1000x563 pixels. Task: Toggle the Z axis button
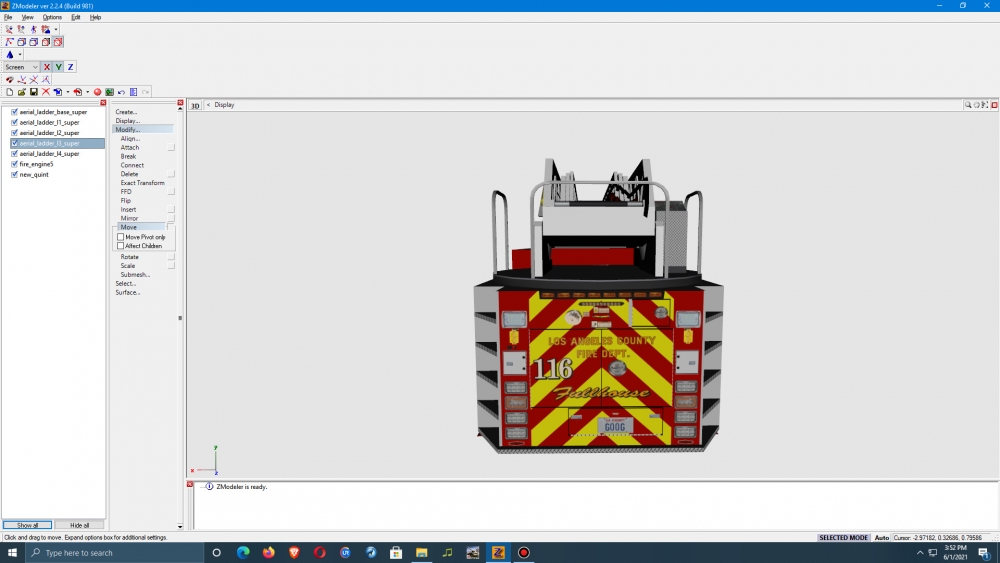pos(71,67)
